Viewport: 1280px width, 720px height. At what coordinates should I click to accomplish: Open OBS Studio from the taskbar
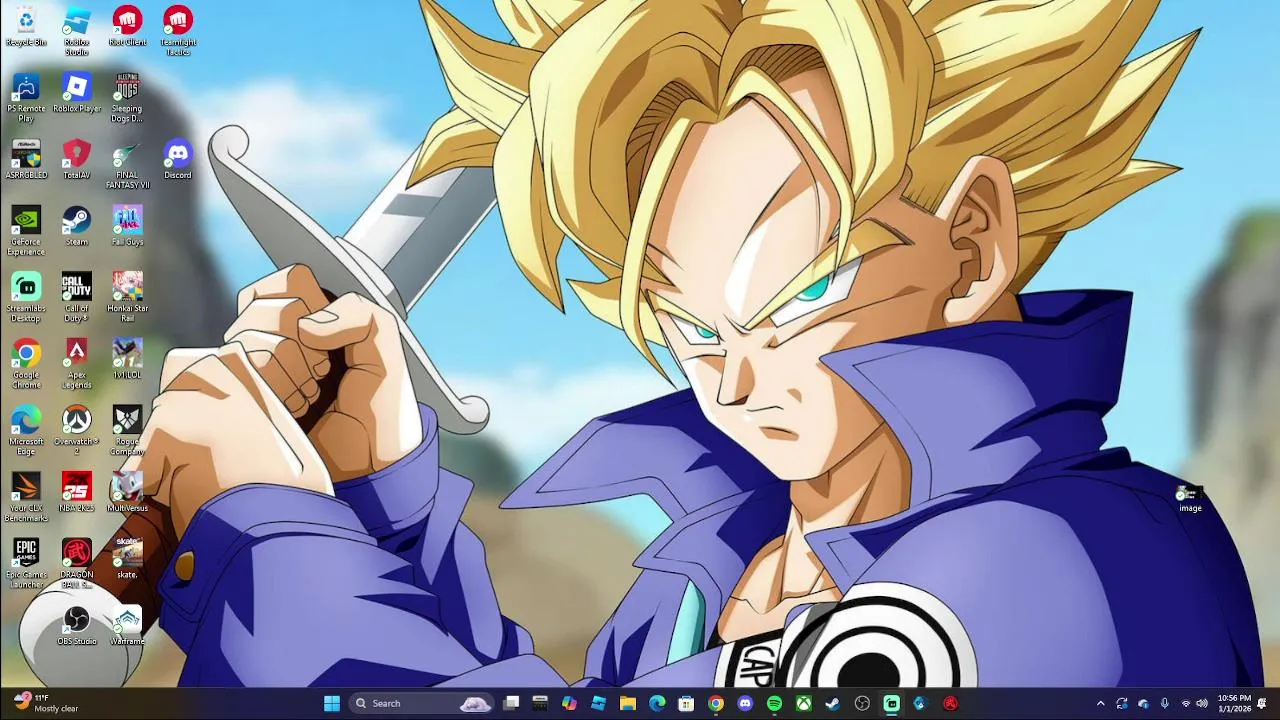pyautogui.click(x=862, y=703)
